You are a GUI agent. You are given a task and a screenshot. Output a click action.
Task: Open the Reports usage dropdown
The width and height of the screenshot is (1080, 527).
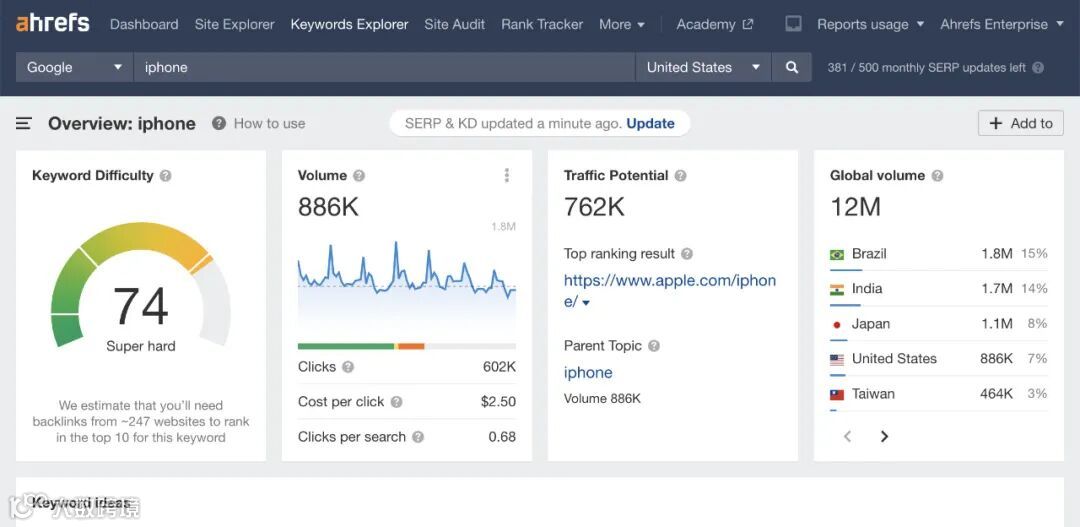pyautogui.click(x=871, y=24)
